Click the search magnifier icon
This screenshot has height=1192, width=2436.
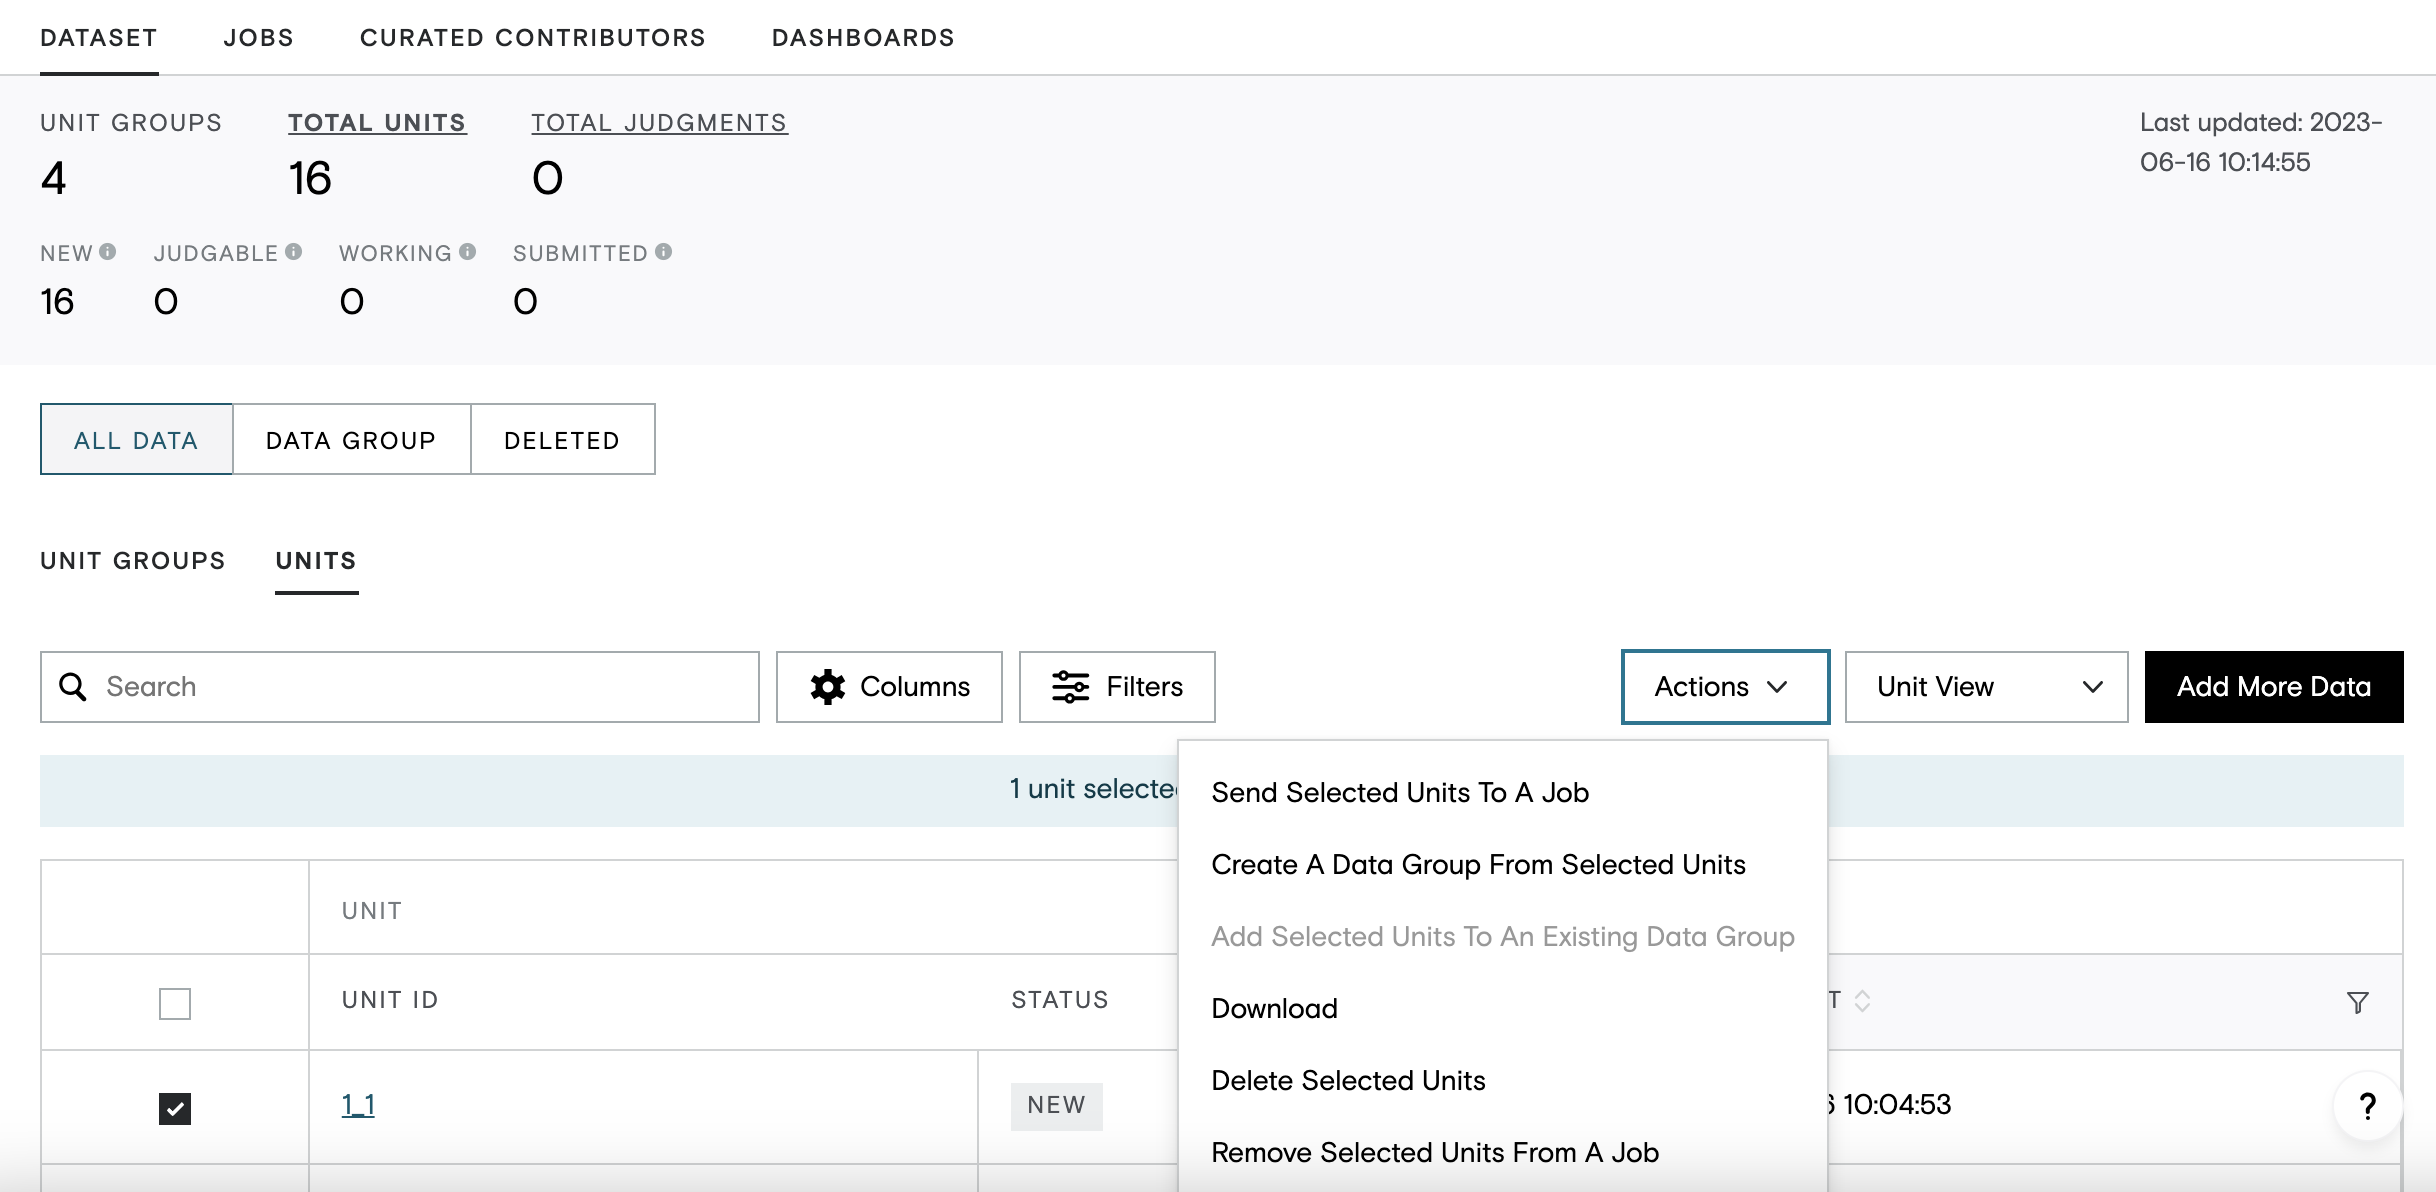click(73, 687)
